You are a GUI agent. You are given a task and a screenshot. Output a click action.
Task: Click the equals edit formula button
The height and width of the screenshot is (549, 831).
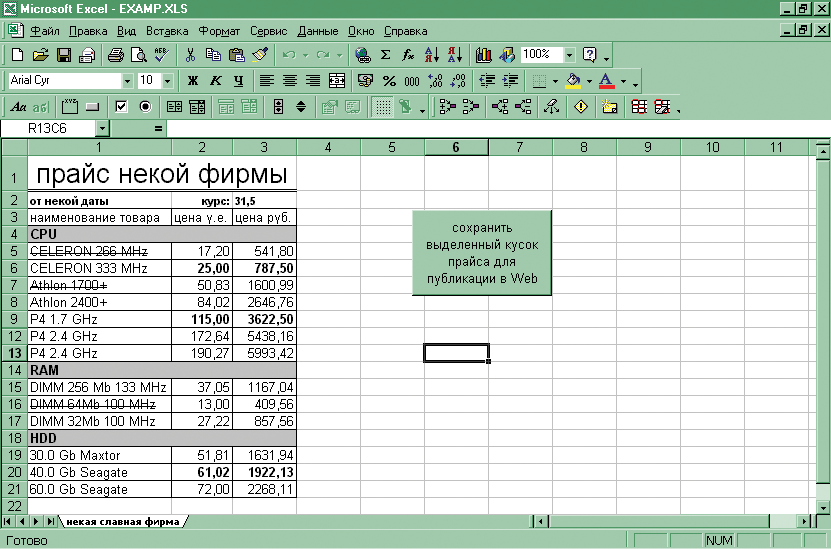point(158,129)
